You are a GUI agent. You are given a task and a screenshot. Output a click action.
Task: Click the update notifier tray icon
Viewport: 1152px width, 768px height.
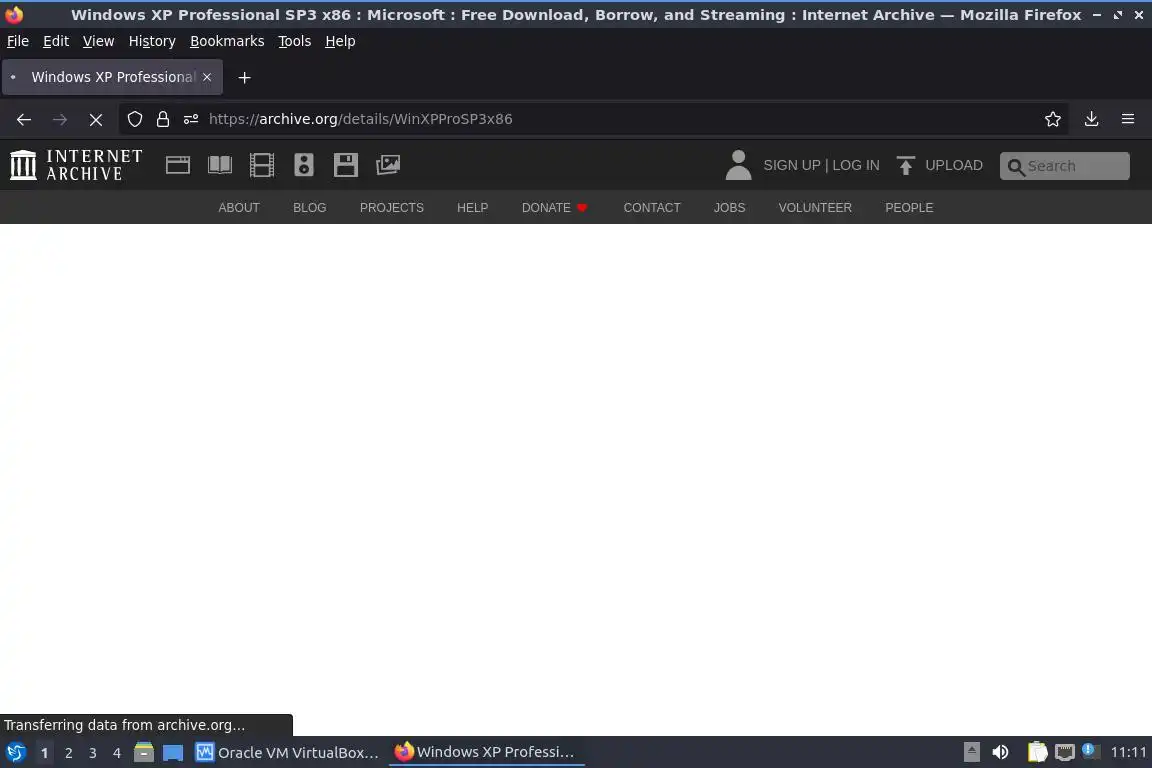(x=1091, y=752)
